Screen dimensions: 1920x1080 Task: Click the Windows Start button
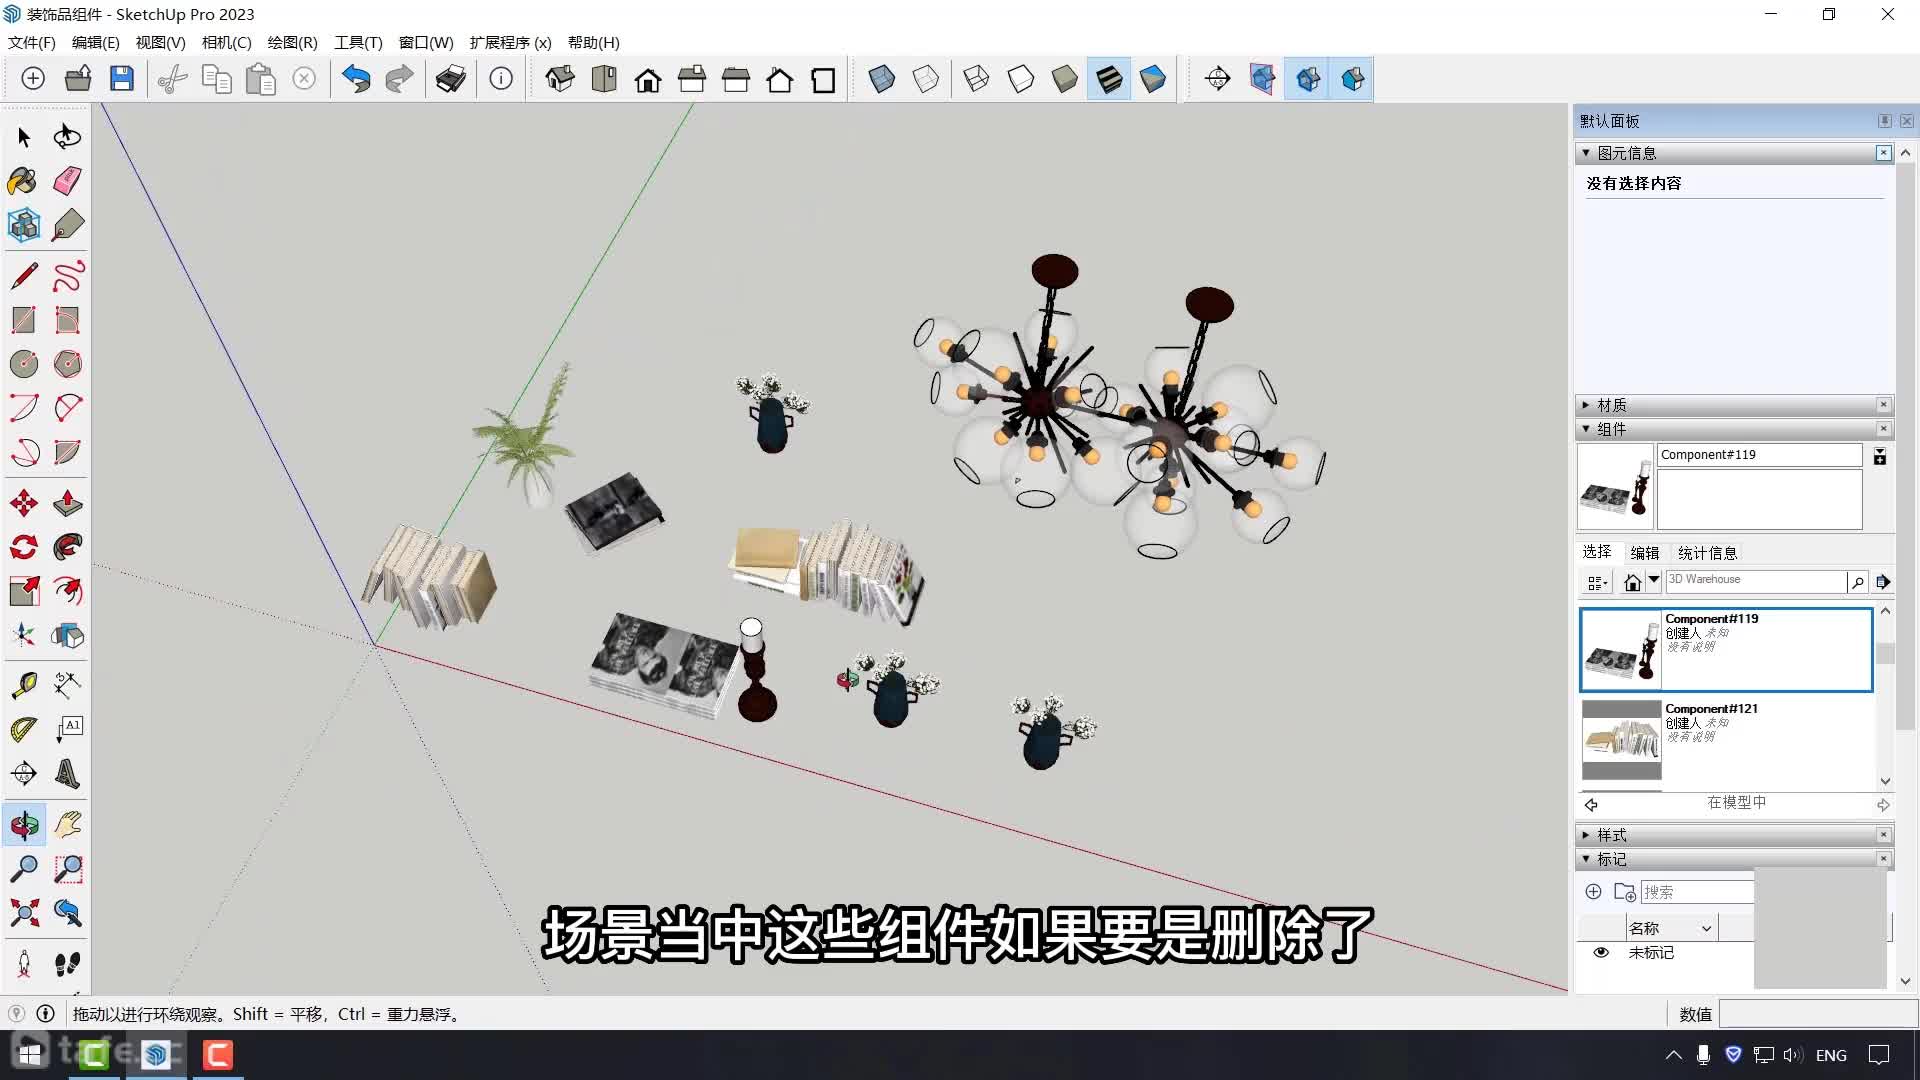click(x=30, y=1055)
